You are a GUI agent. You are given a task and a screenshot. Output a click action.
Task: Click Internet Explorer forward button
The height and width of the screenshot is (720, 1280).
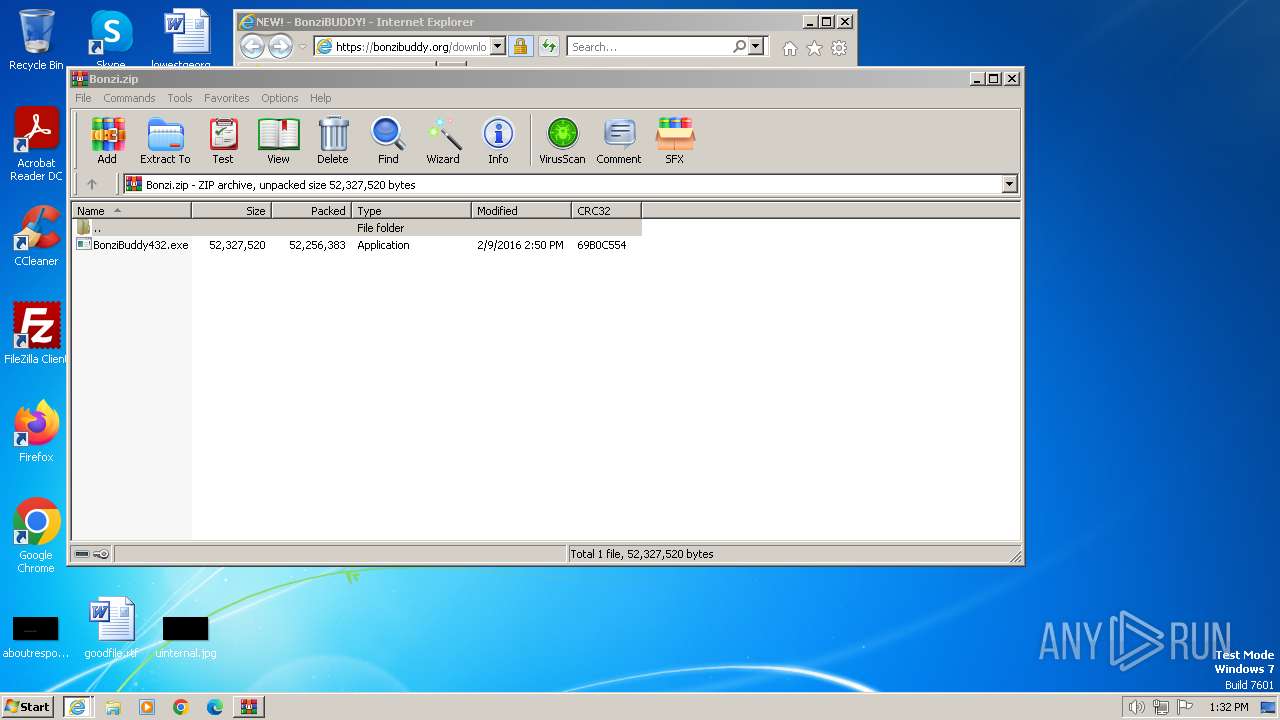pos(280,46)
